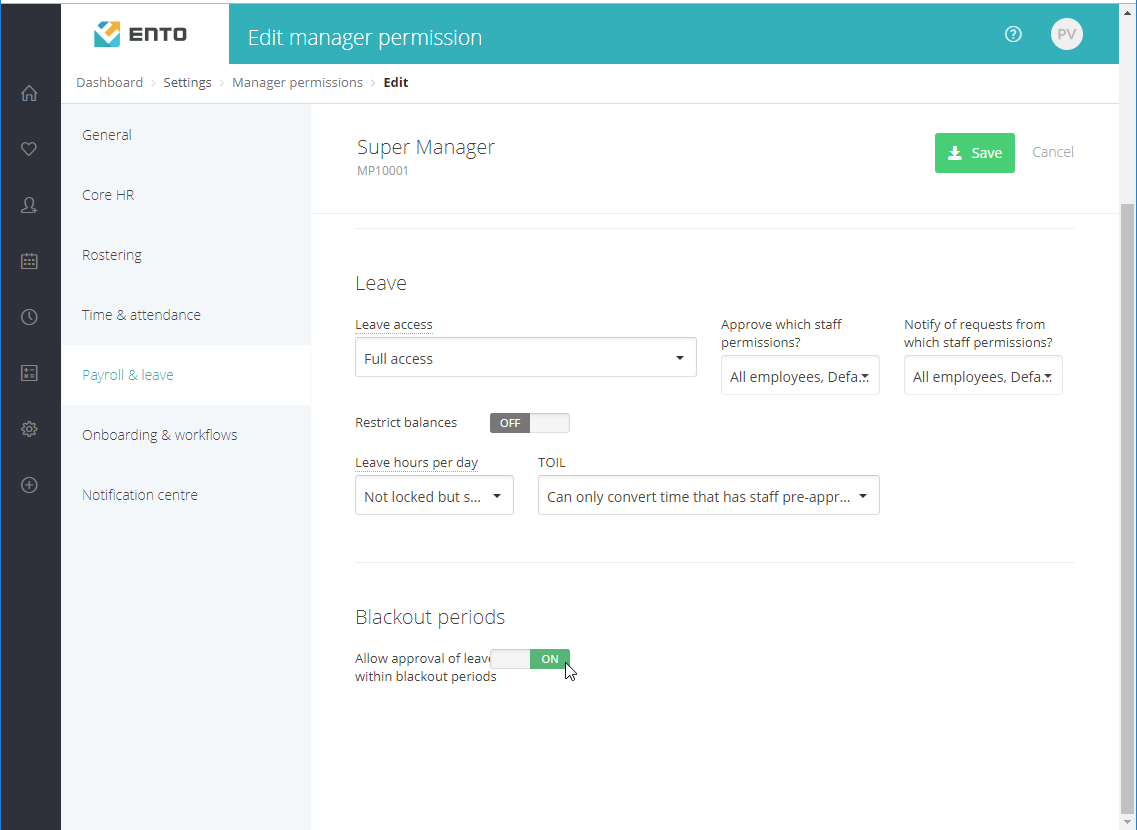Screen dimensions: 1137x830
Task: Open the calendar rostering icon
Action: coord(29,261)
